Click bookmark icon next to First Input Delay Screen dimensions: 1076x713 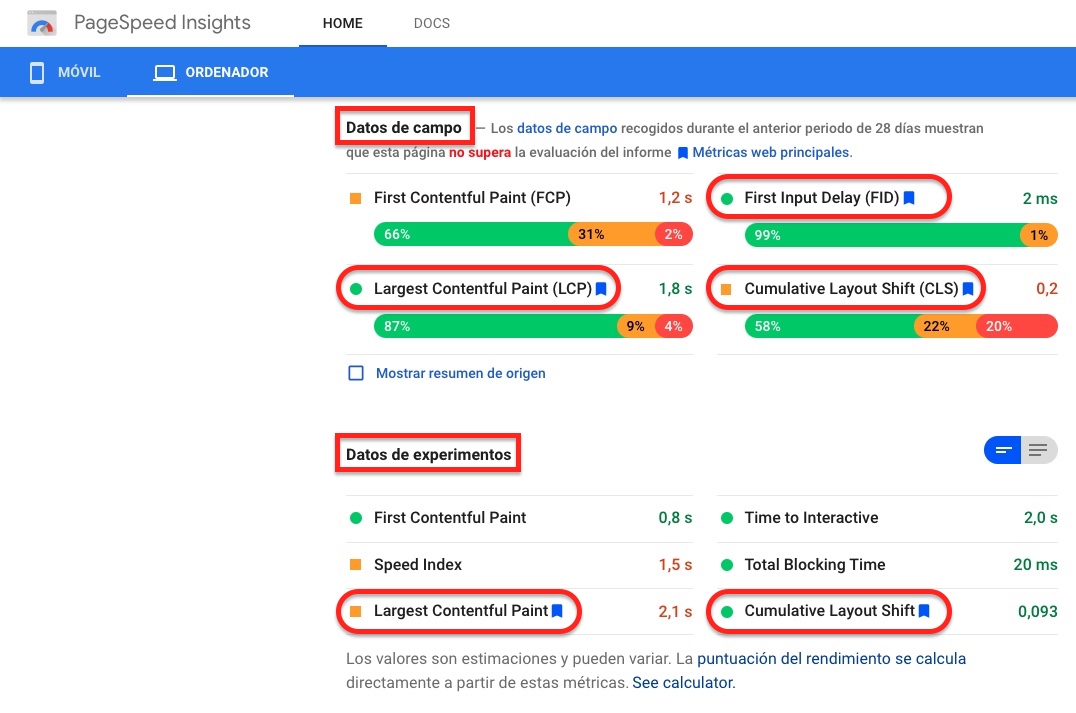[x=909, y=198]
